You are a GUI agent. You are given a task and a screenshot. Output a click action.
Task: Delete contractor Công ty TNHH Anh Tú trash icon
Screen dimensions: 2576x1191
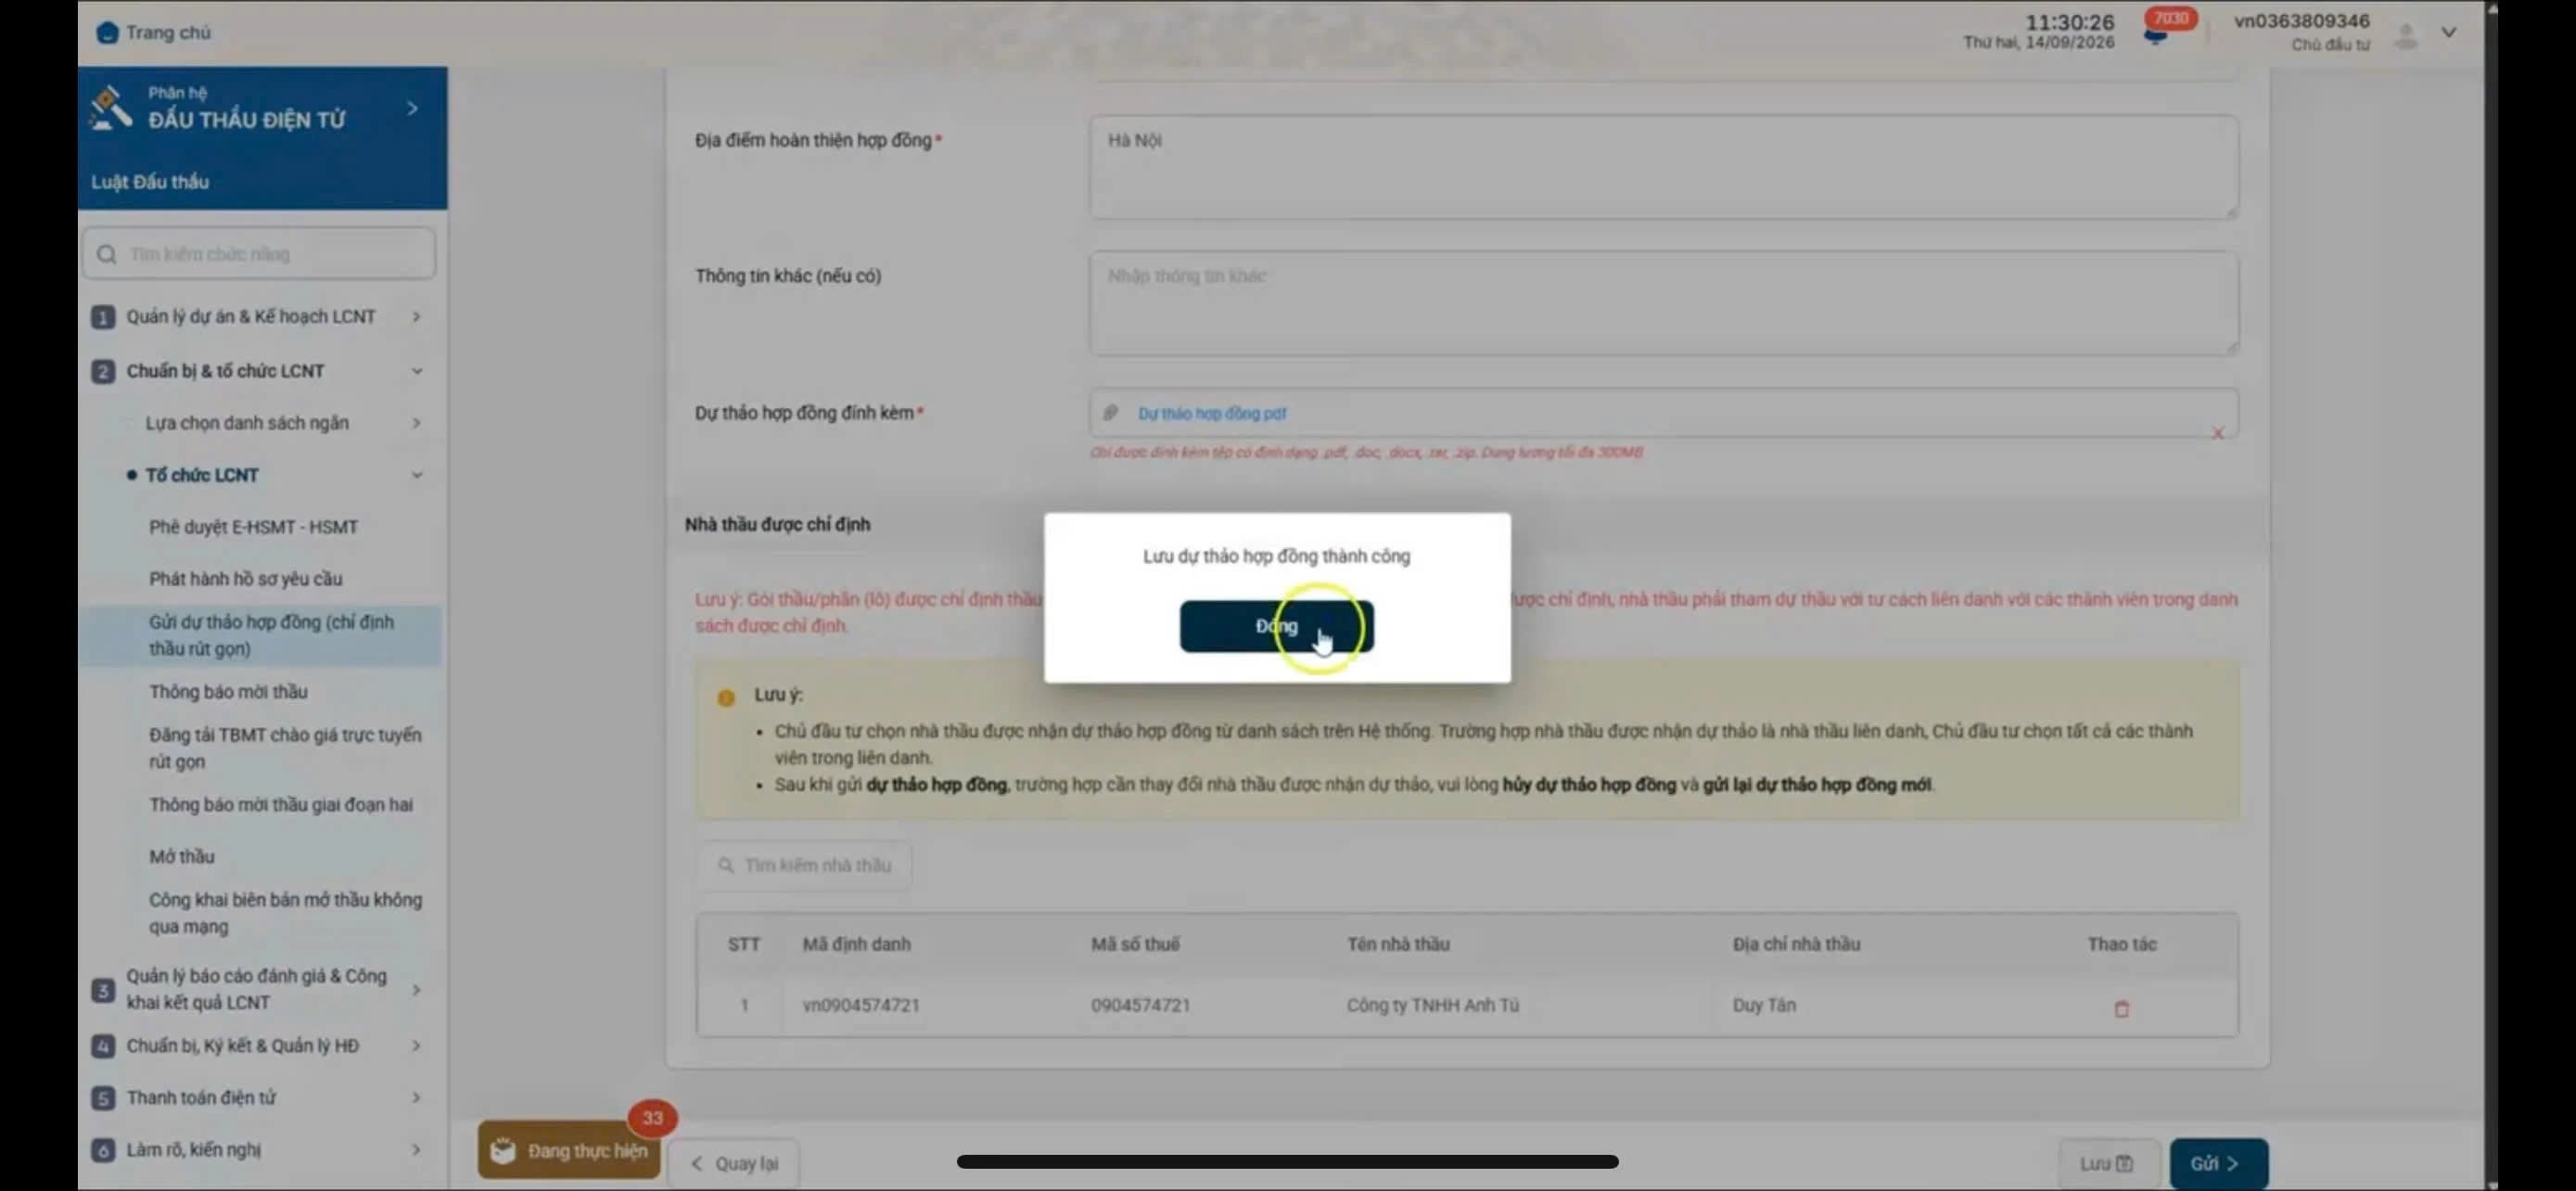coord(2121,1008)
